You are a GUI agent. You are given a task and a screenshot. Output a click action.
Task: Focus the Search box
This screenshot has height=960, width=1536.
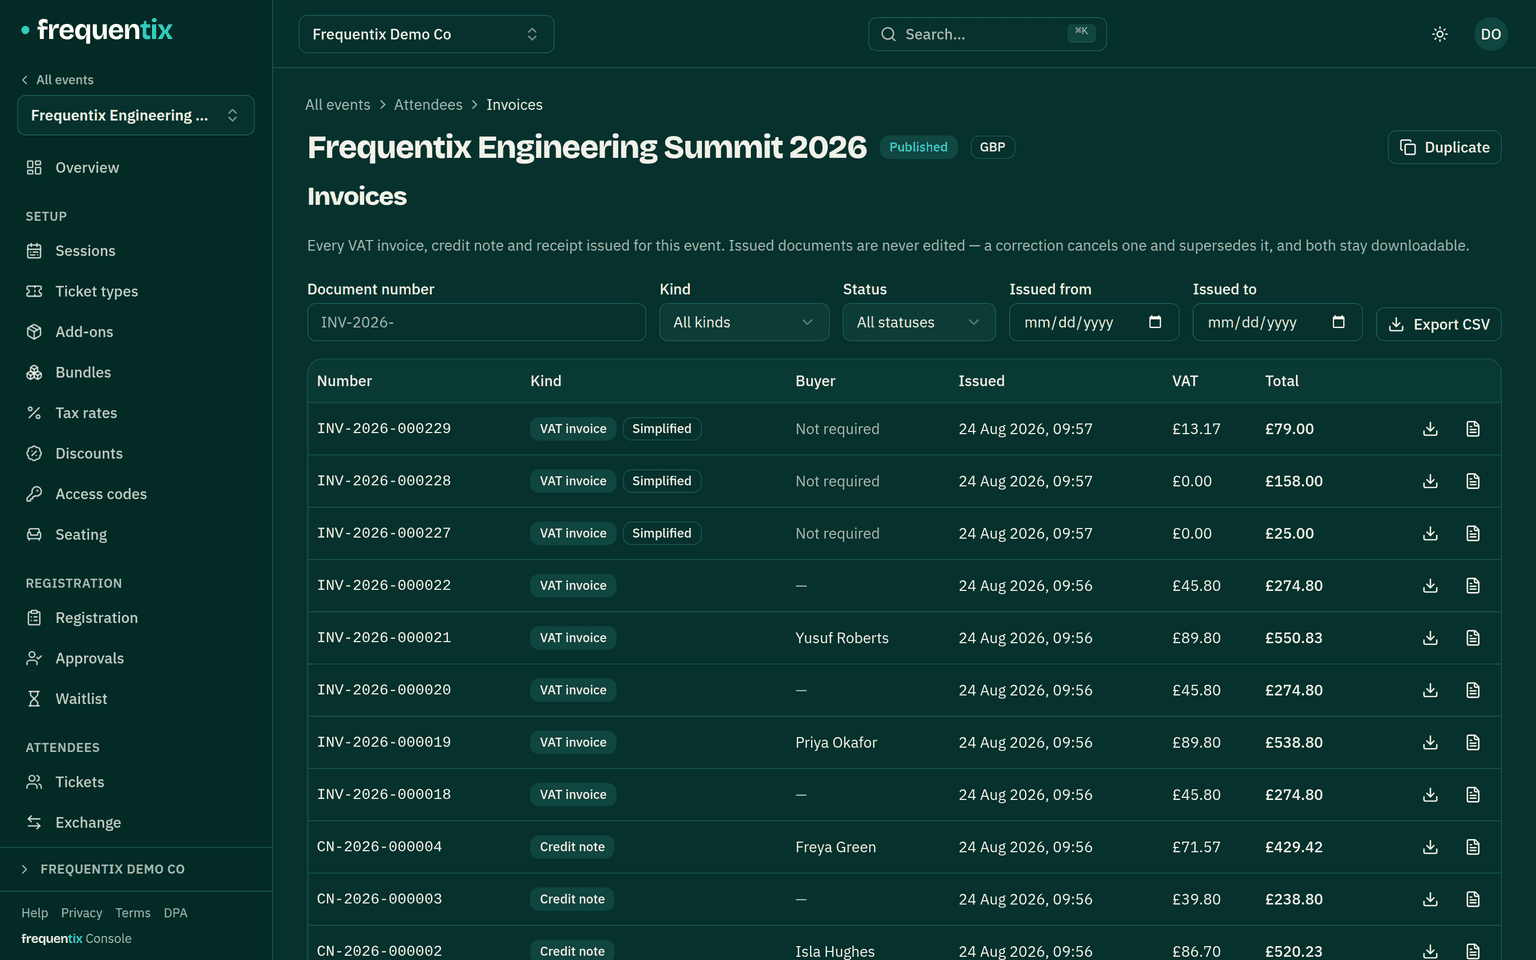coord(987,34)
